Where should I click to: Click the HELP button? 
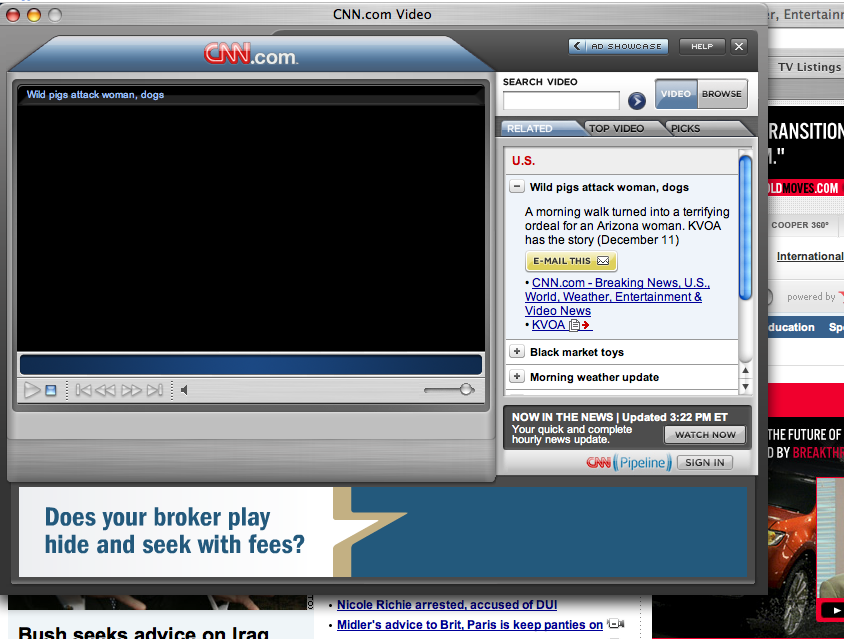coord(702,46)
